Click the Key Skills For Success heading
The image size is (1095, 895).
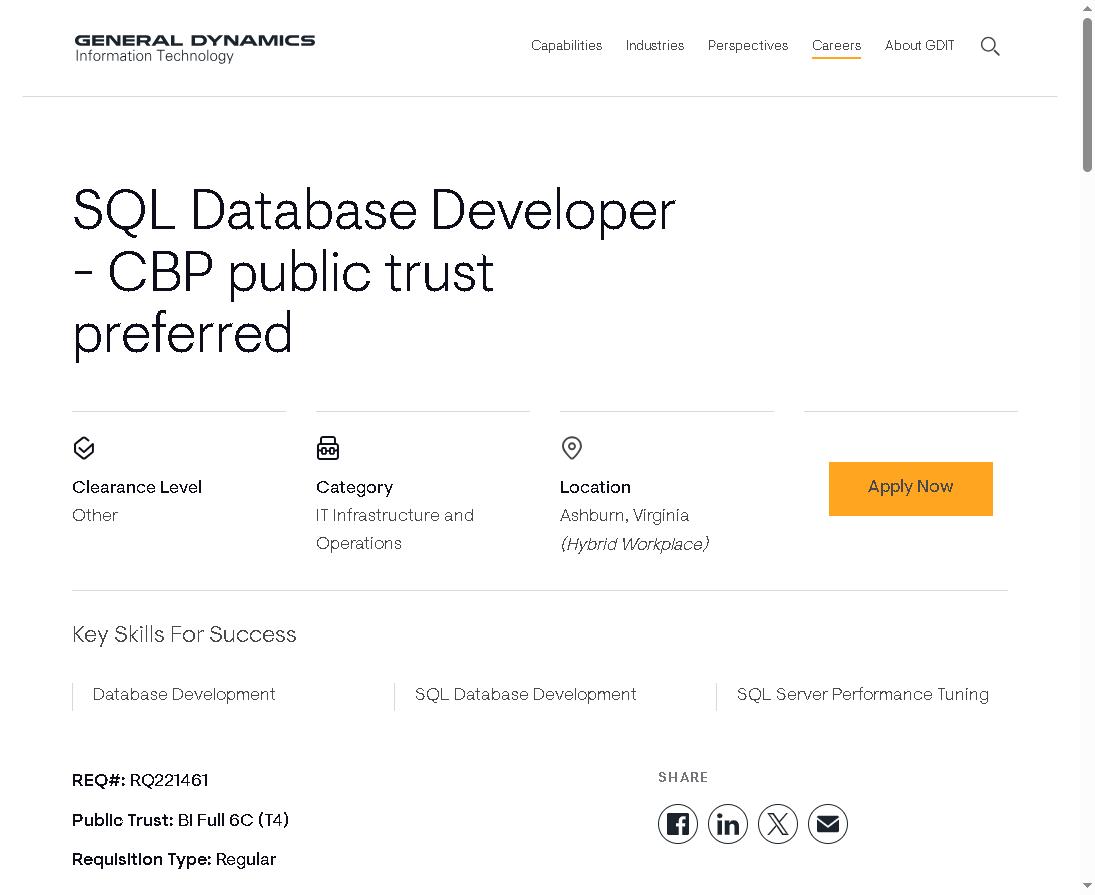(x=184, y=635)
